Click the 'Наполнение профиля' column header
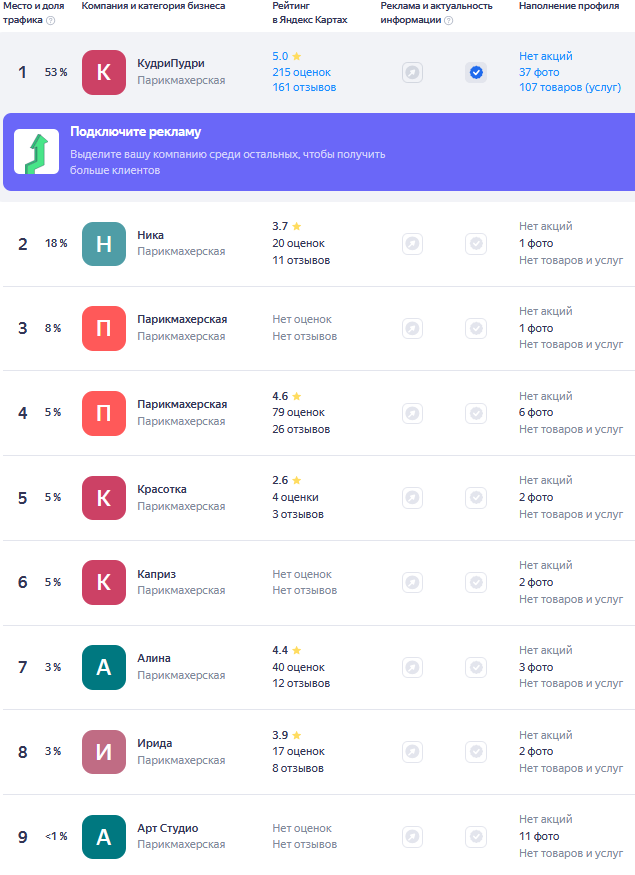Viewport: 635px width, 875px height. pos(570,6)
